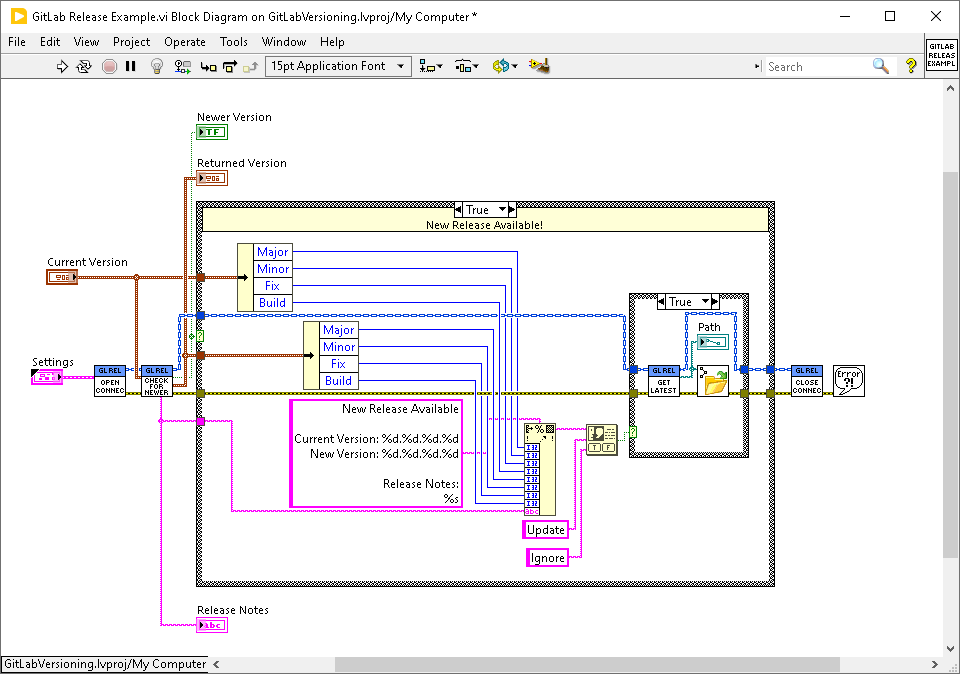960x674 pixels.
Task: Click the Pause button in toolbar
Action: click(130, 66)
